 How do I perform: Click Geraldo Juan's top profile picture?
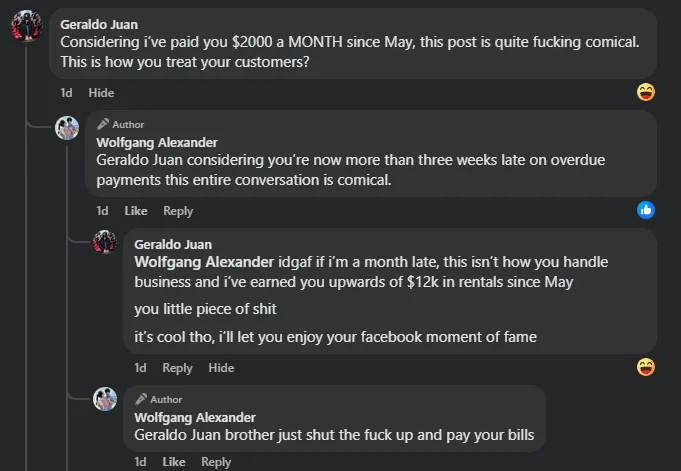(x=26, y=26)
